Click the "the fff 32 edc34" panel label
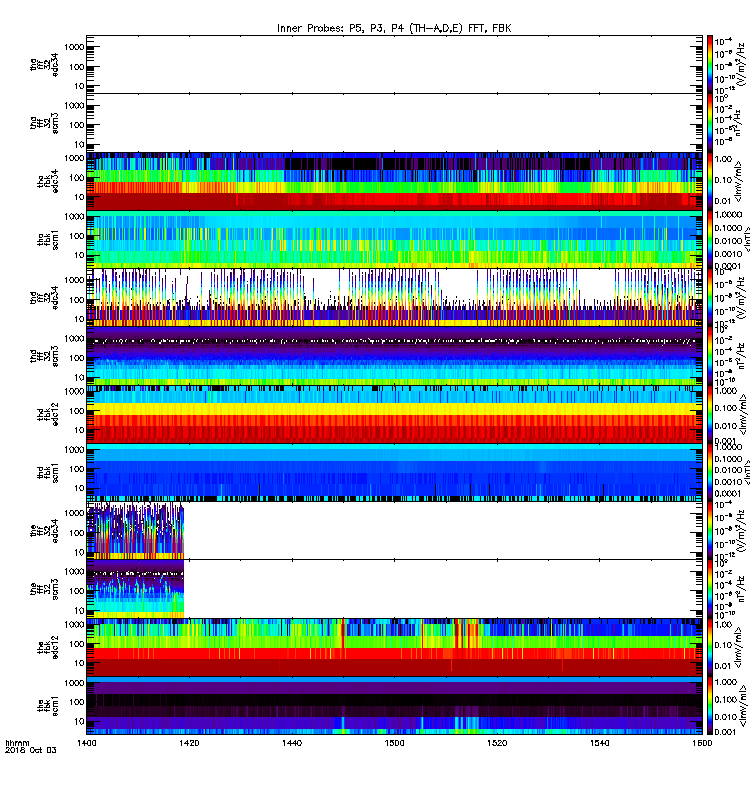750x800 pixels. click(44, 531)
